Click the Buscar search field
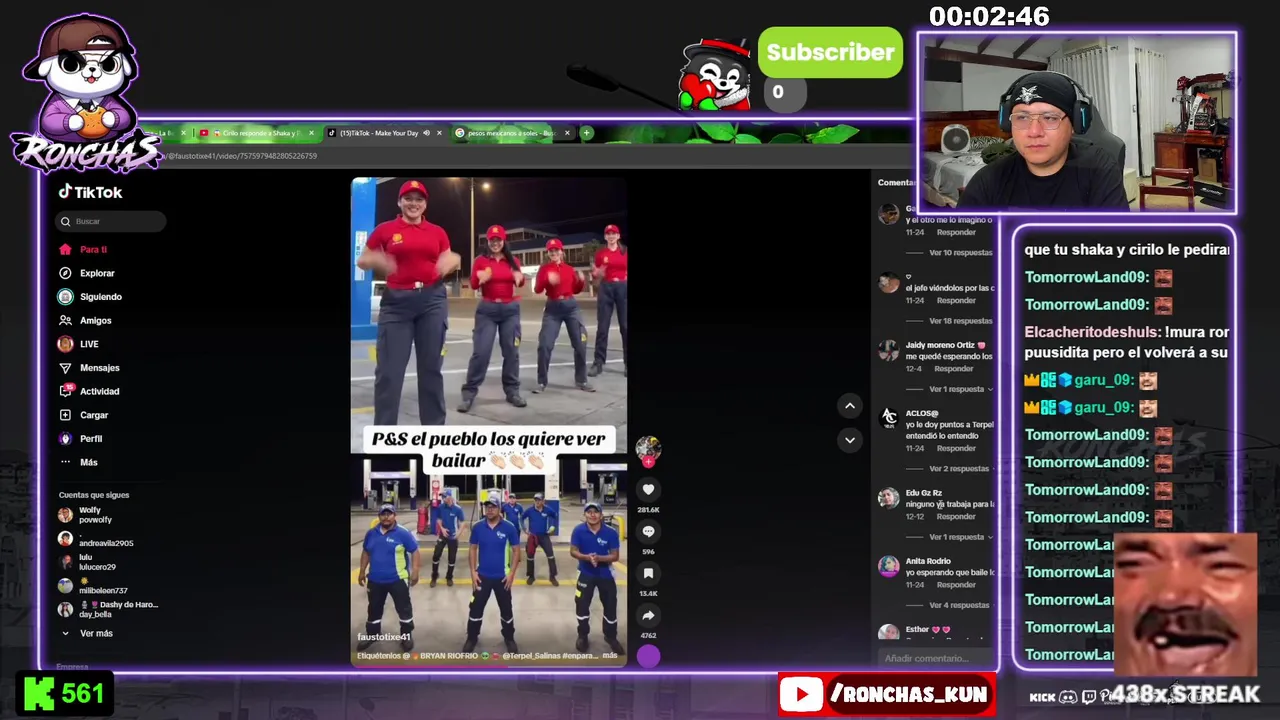This screenshot has width=1280, height=720. 110,221
